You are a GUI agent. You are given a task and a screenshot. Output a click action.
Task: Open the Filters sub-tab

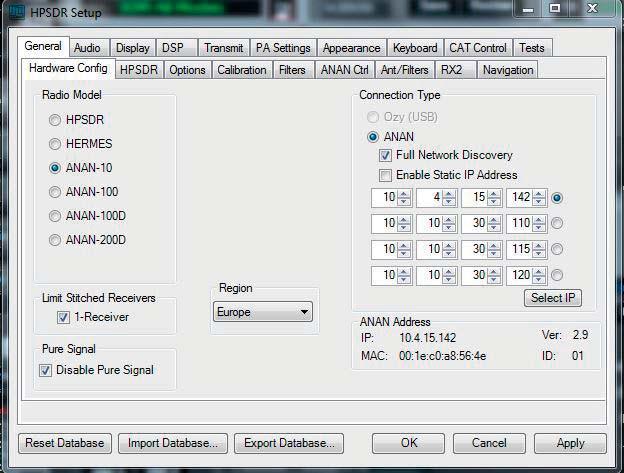point(292,70)
